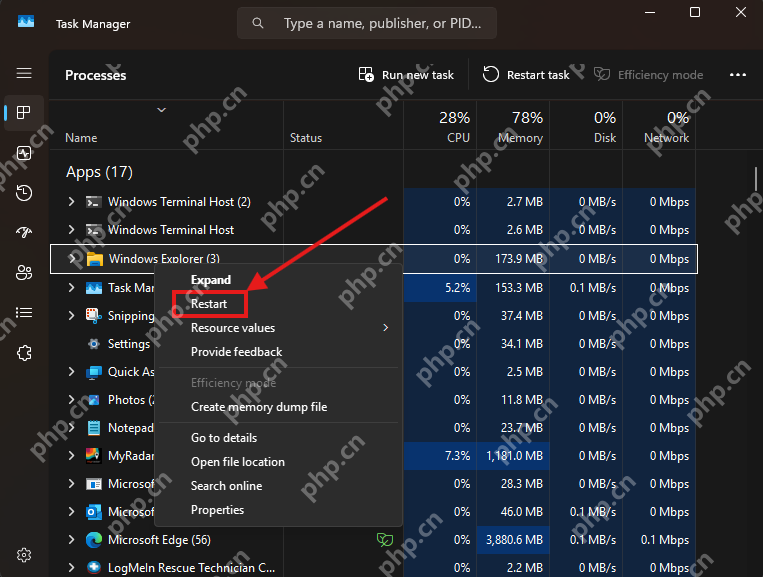The width and height of the screenshot is (763, 577).
Task: Click the 173.9 MB memory value
Action: click(x=519, y=259)
